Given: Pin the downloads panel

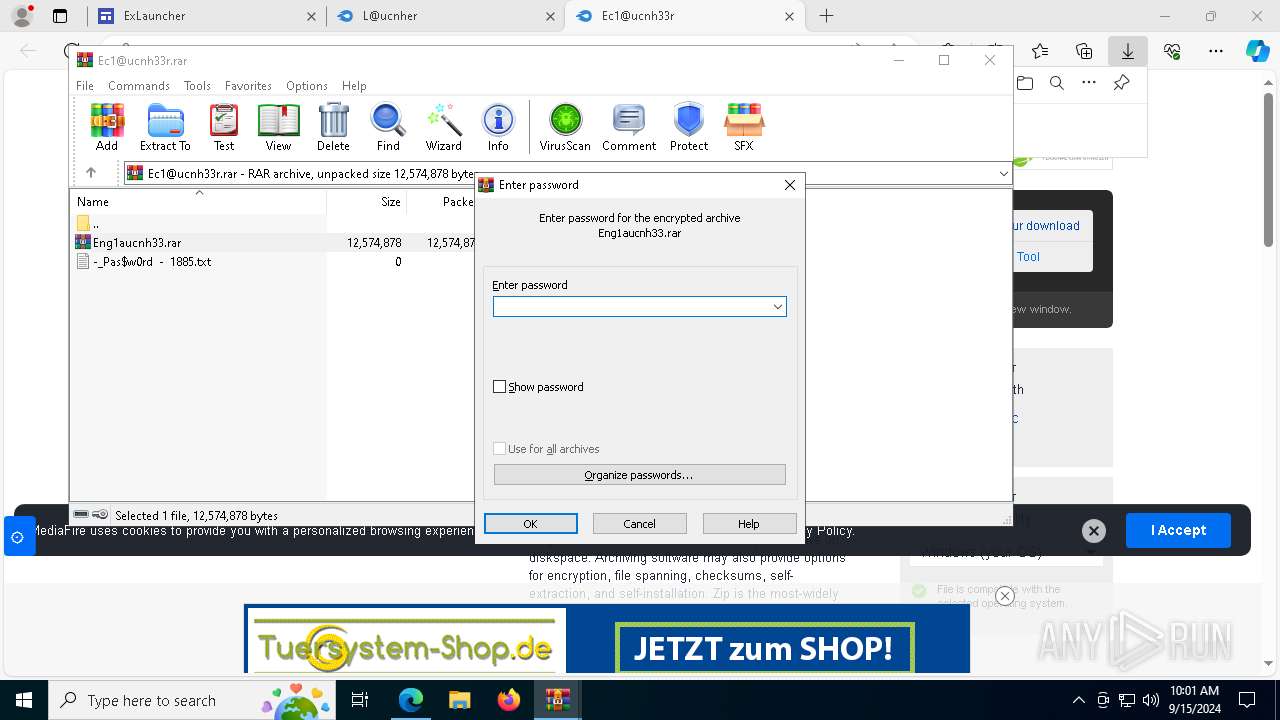Looking at the screenshot, I should click(1121, 83).
